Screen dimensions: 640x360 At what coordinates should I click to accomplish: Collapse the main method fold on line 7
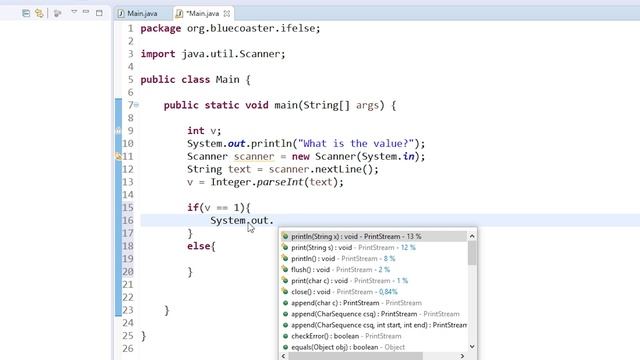136,105
